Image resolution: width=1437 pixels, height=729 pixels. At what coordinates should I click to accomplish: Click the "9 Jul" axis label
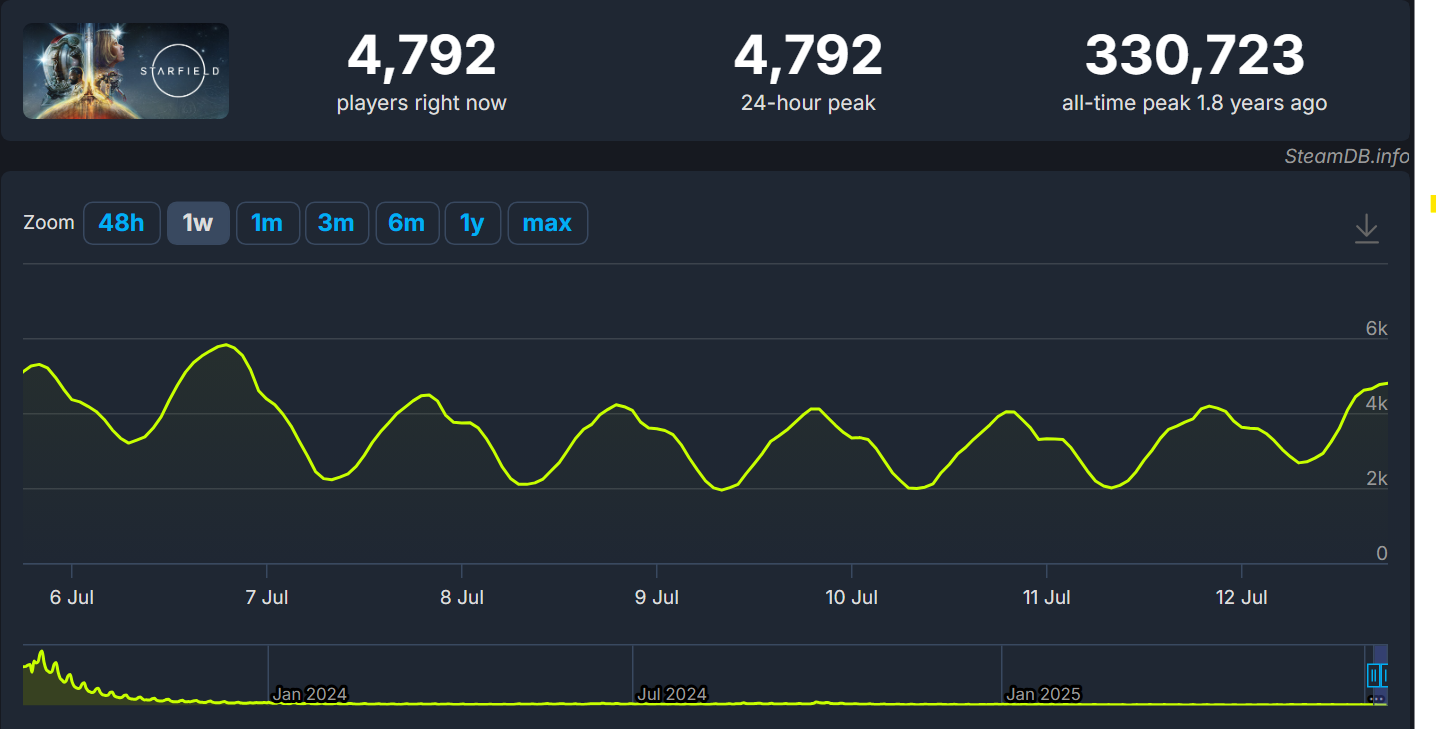pos(656,597)
